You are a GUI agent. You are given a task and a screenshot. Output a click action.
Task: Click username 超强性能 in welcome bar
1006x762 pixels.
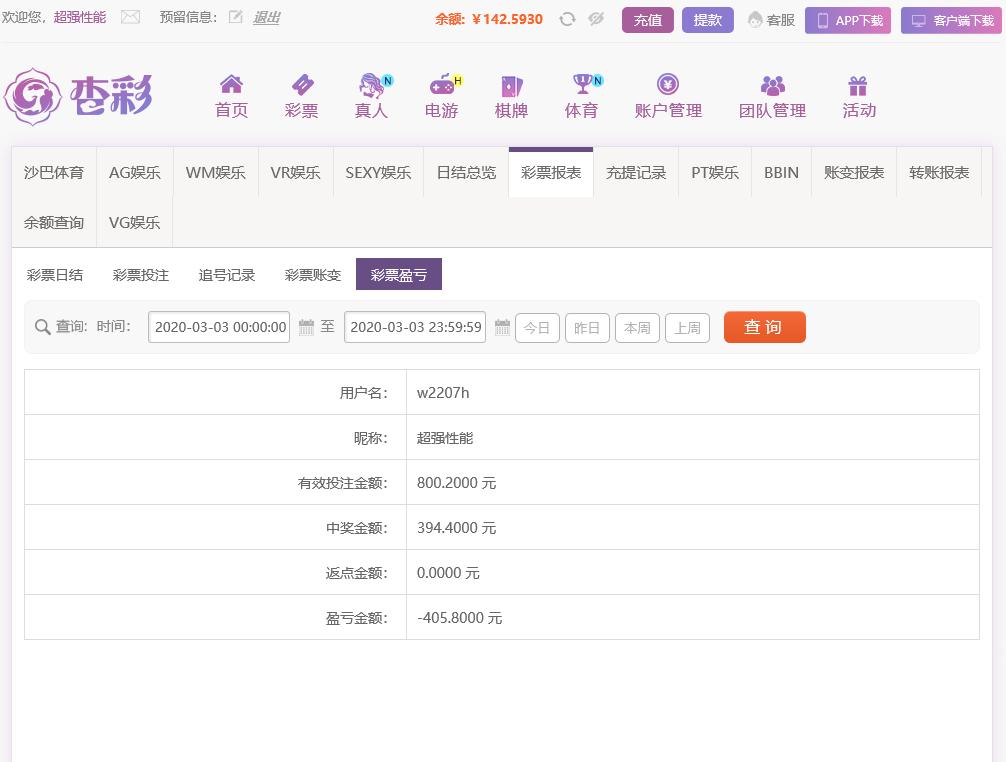80,17
